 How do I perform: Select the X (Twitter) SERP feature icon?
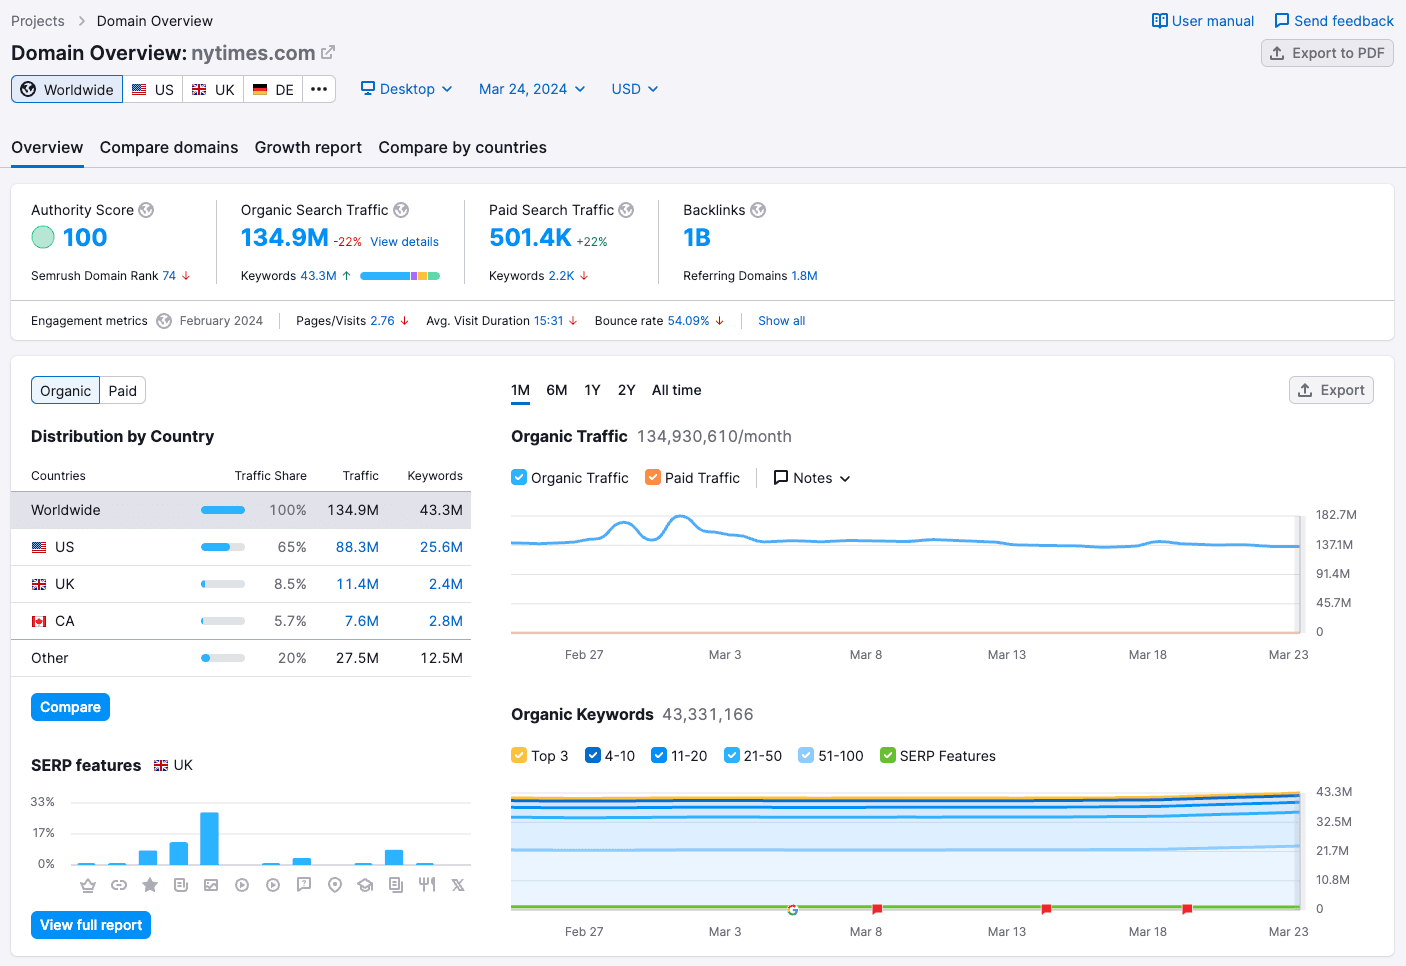(x=458, y=885)
